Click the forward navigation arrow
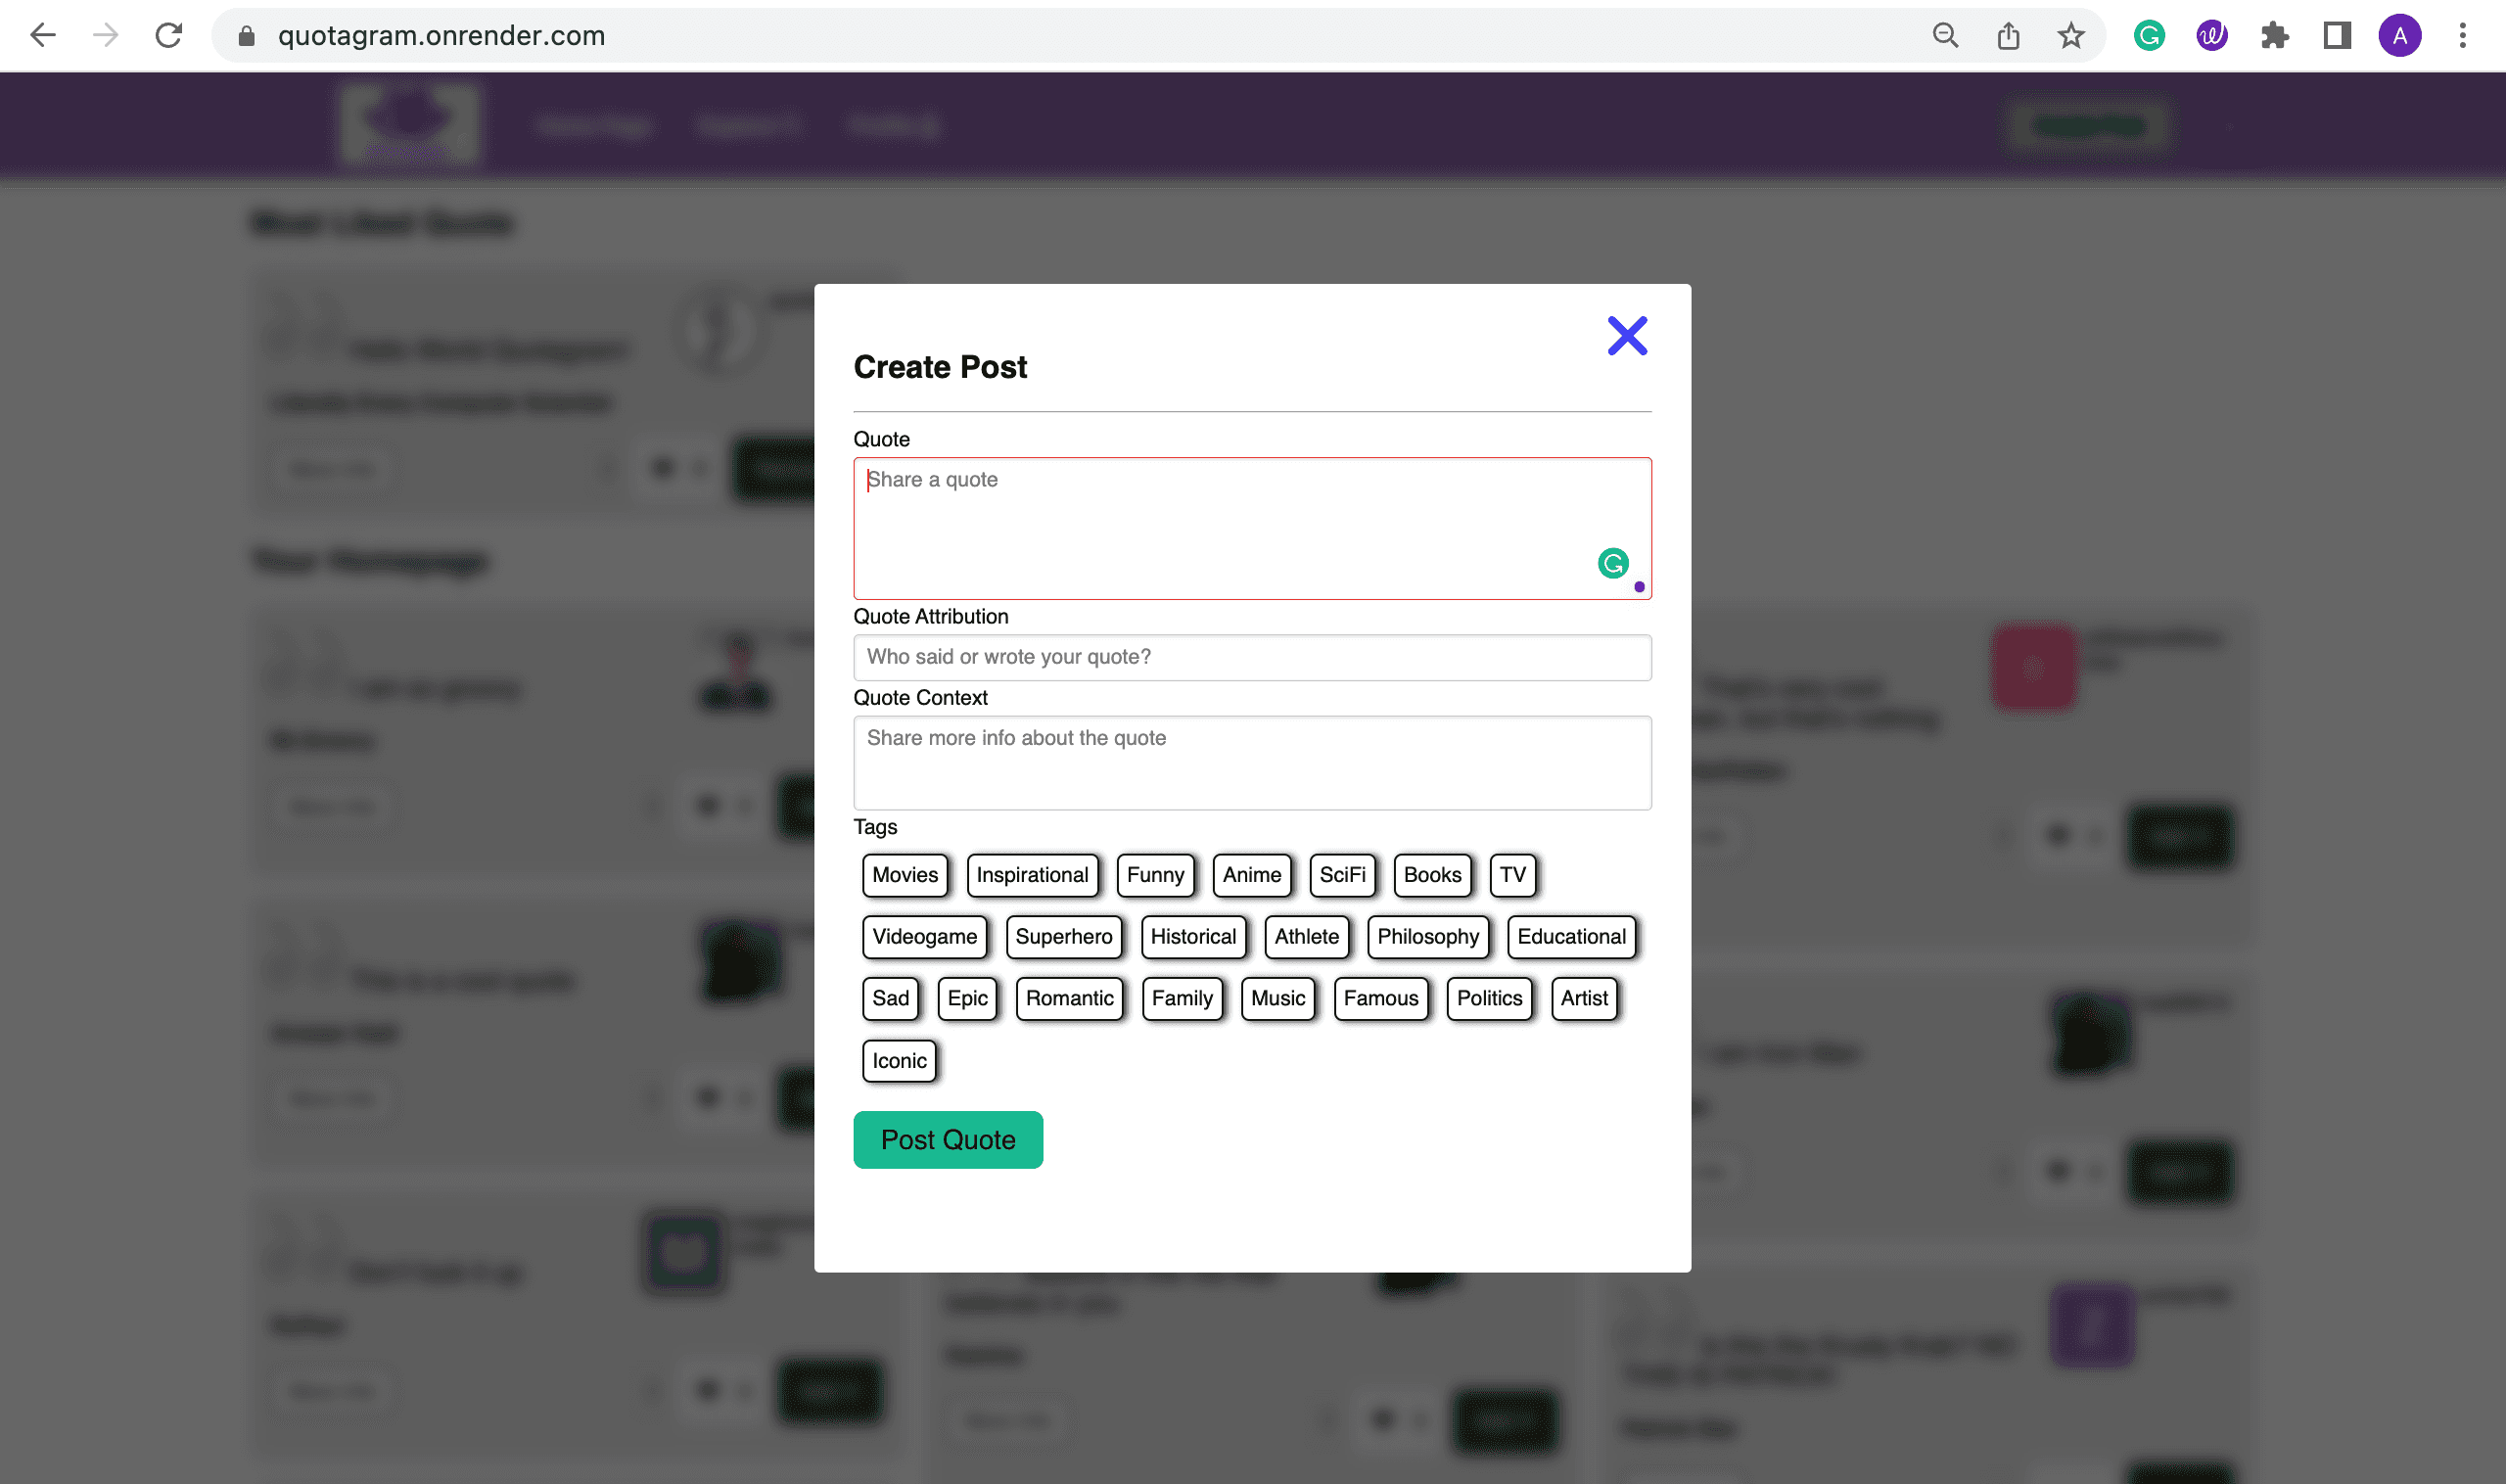The image size is (2506, 1484). coord(106,35)
